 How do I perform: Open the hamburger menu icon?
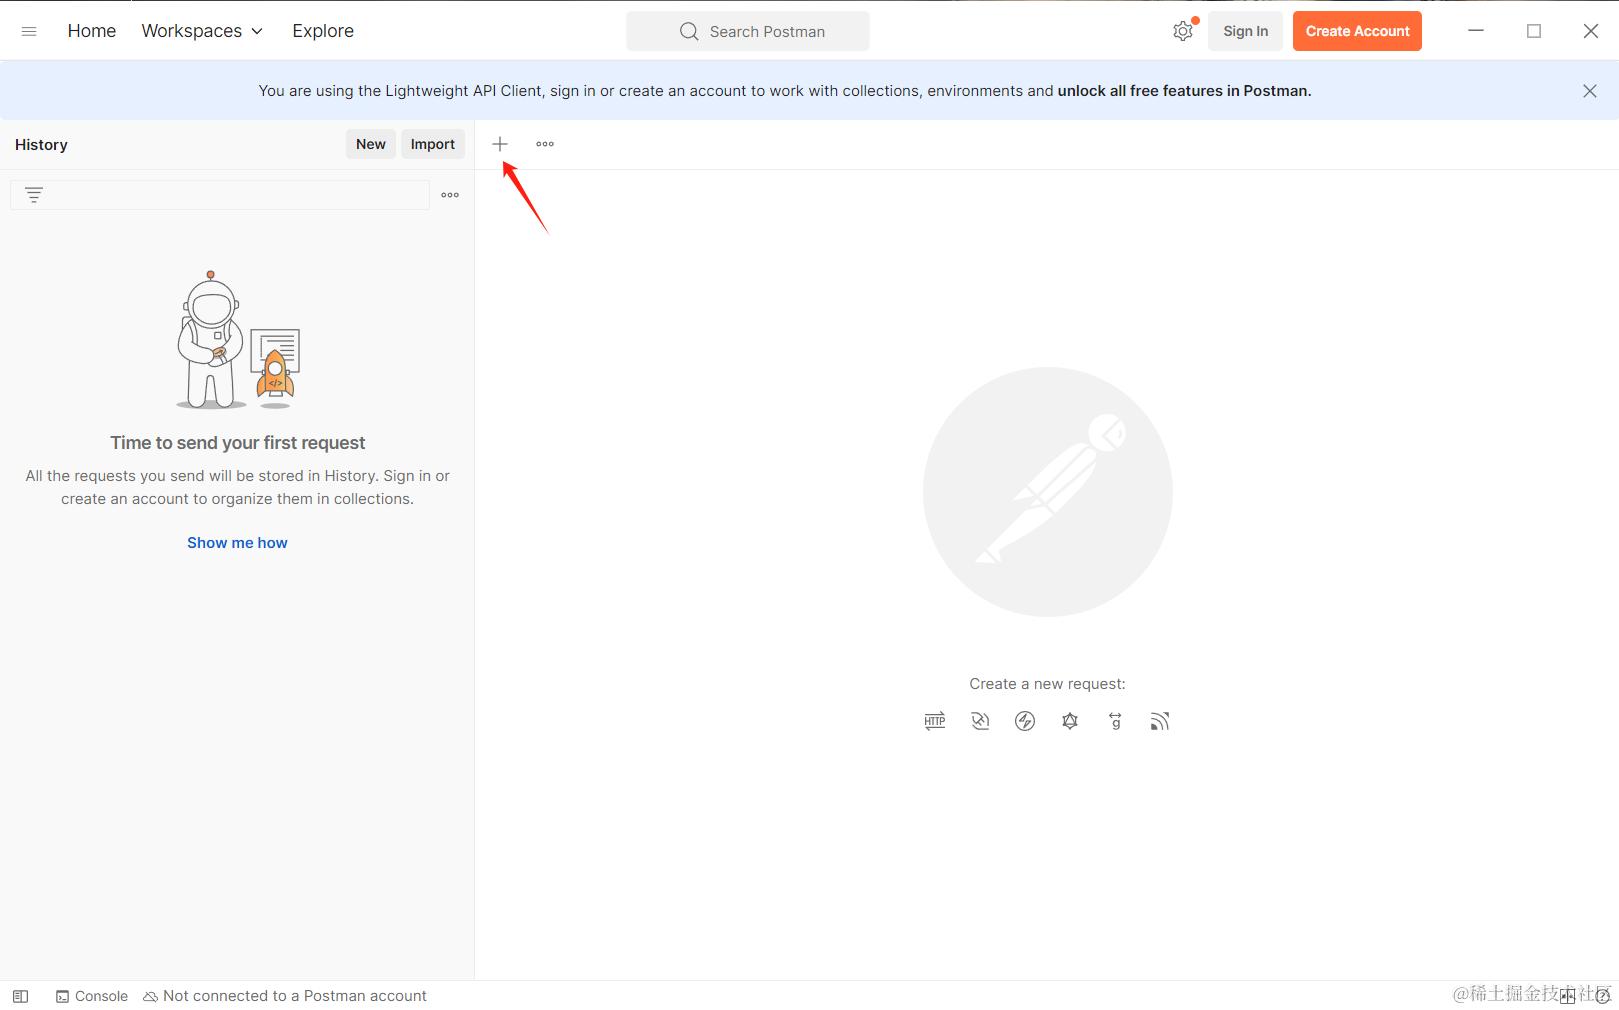pyautogui.click(x=29, y=31)
